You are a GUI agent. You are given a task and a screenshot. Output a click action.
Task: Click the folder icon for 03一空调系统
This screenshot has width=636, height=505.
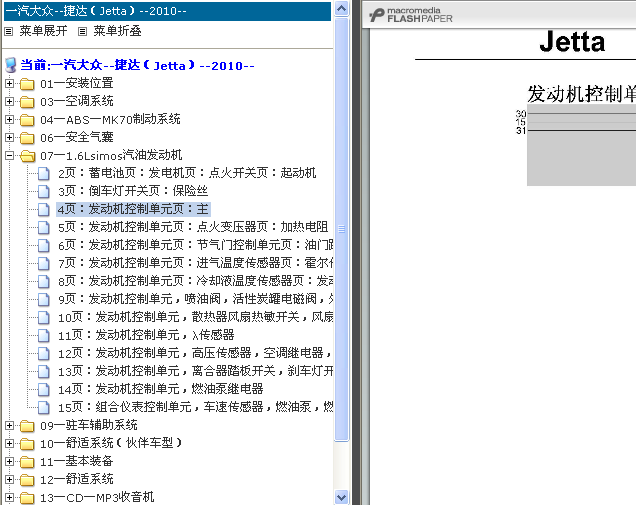[x=27, y=102]
